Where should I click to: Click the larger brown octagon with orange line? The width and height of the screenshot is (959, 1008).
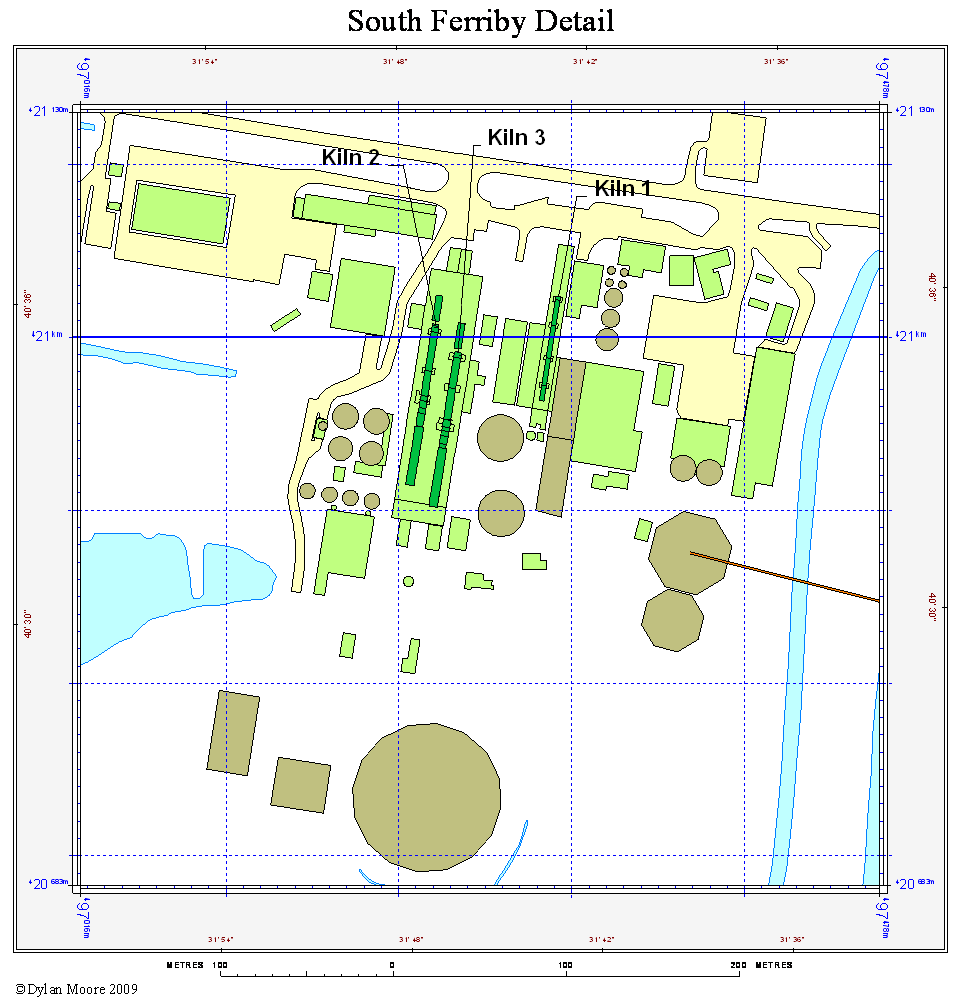pyautogui.click(x=690, y=552)
